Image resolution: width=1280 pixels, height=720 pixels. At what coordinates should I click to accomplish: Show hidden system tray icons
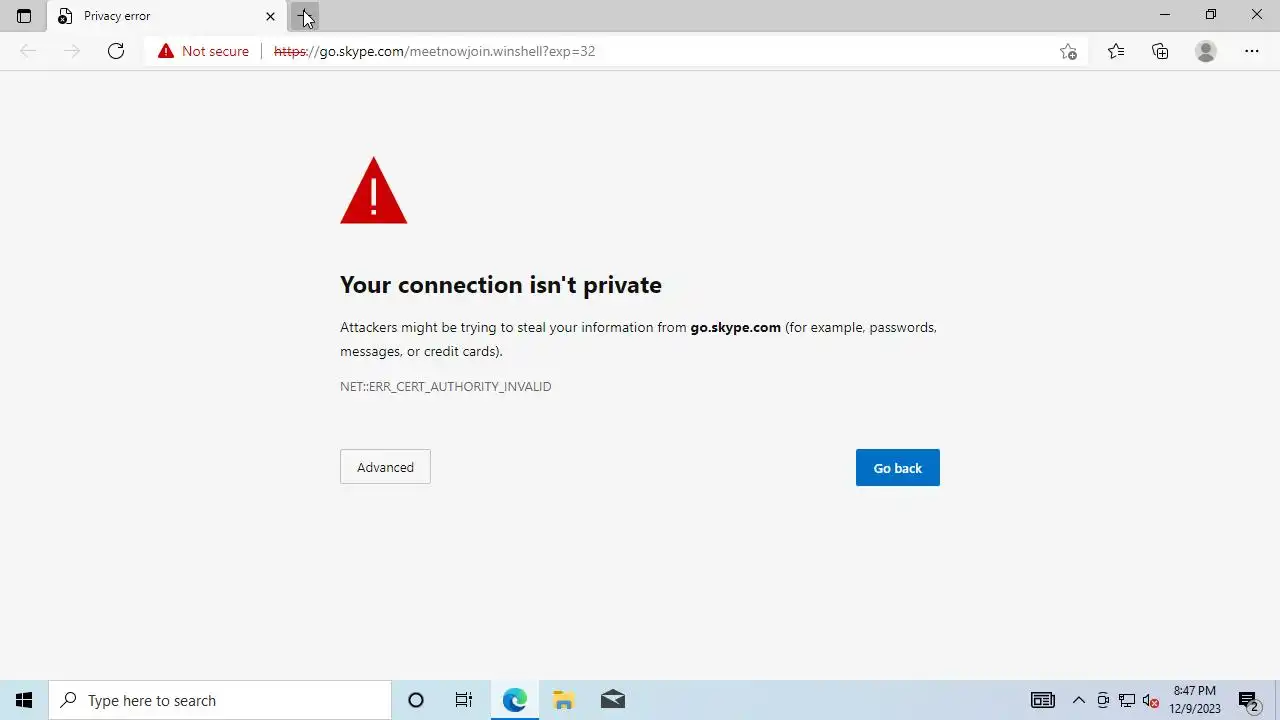point(1079,700)
